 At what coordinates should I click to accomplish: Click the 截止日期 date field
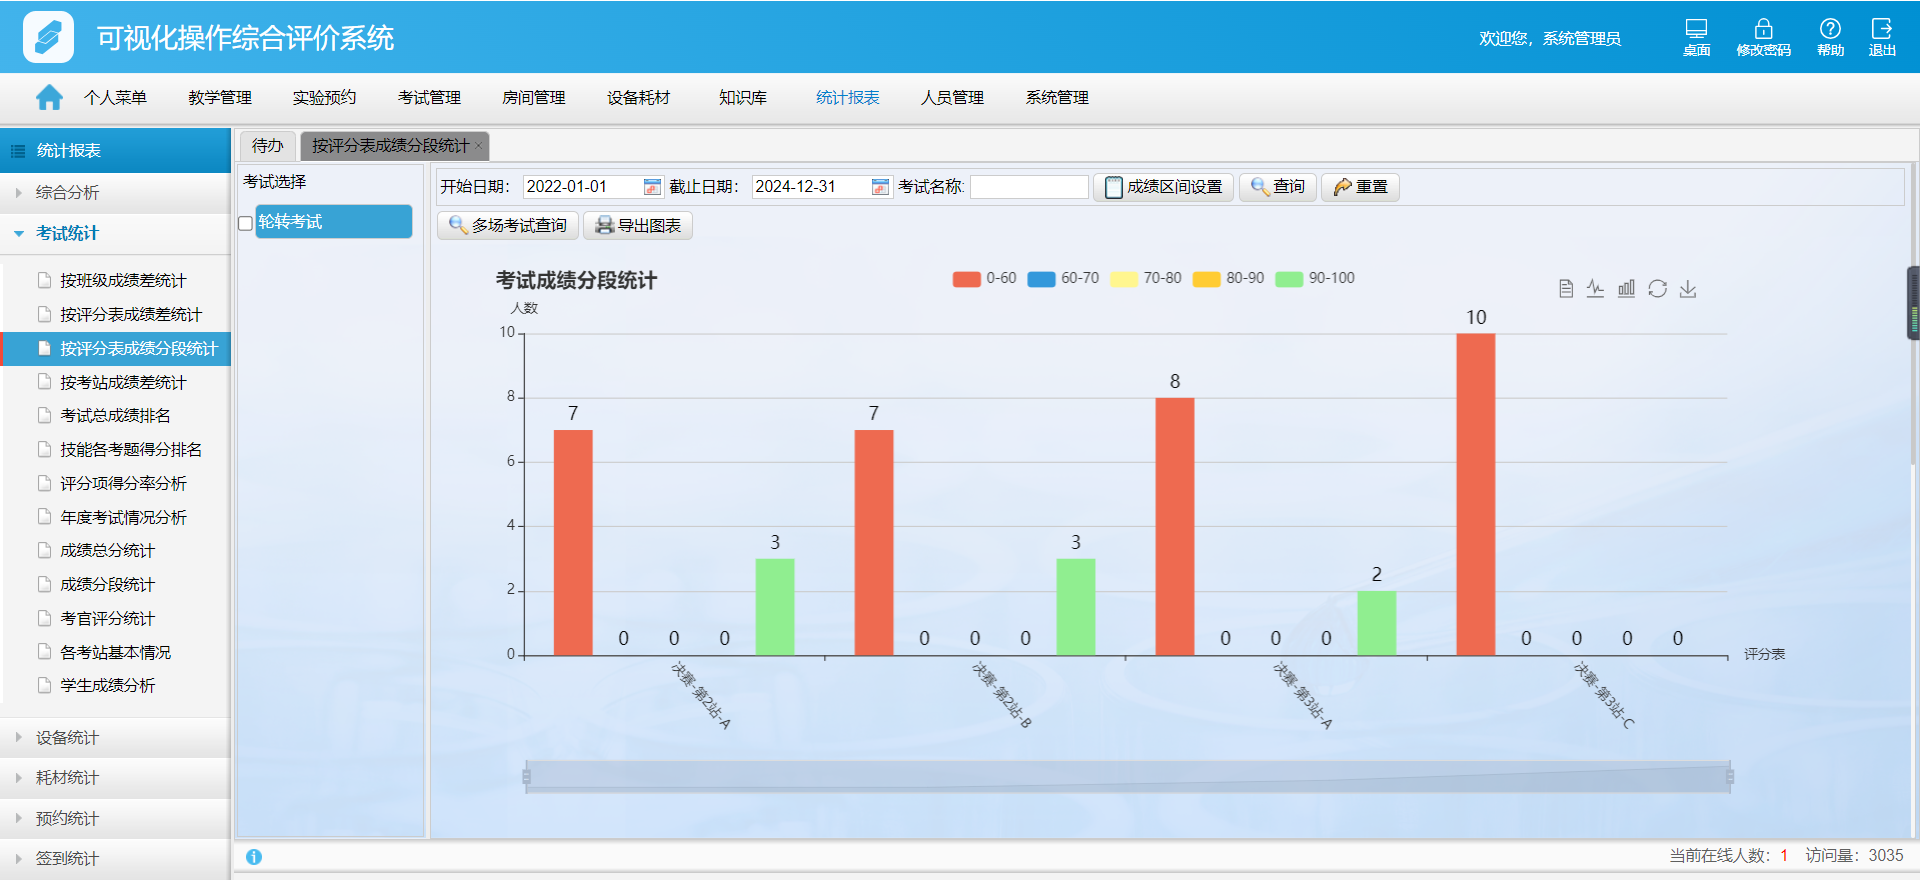click(x=811, y=187)
